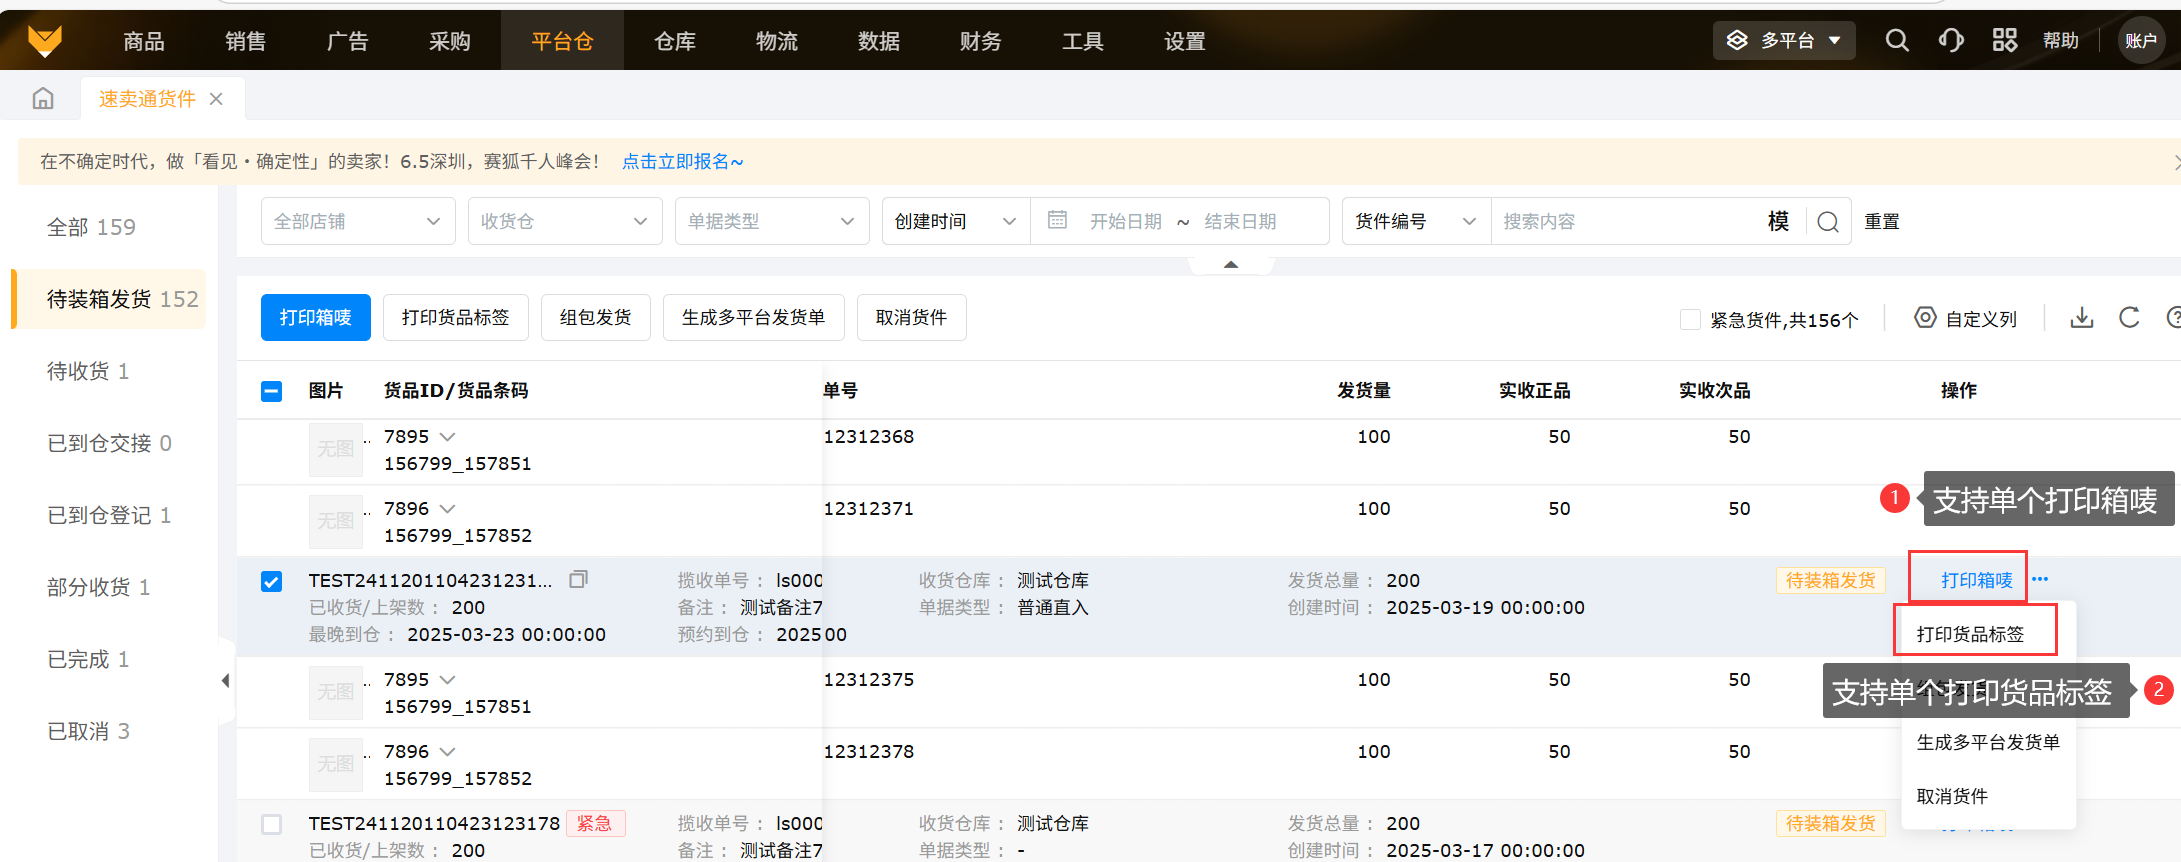Click the blue 打印箱唛 button
2181x862 pixels.
click(x=315, y=318)
